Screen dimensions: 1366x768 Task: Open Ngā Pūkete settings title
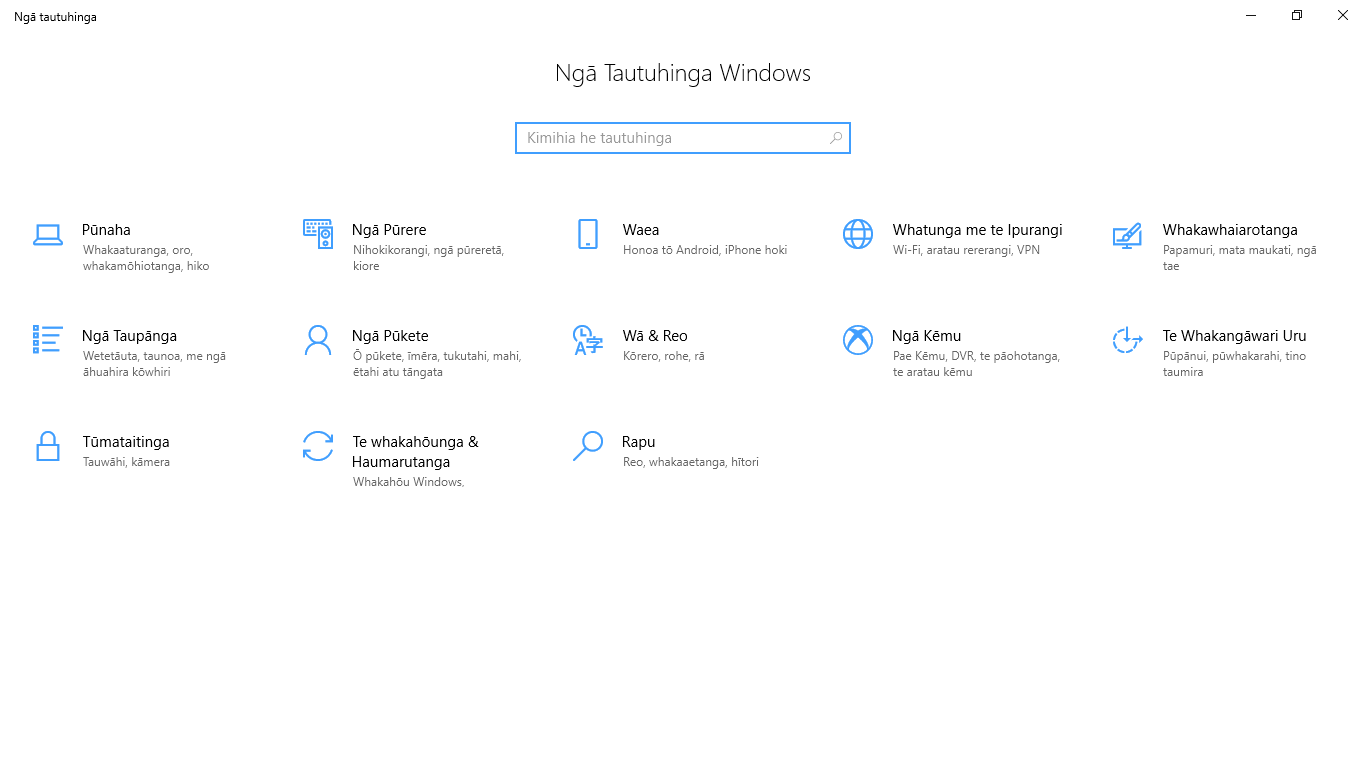pos(390,336)
